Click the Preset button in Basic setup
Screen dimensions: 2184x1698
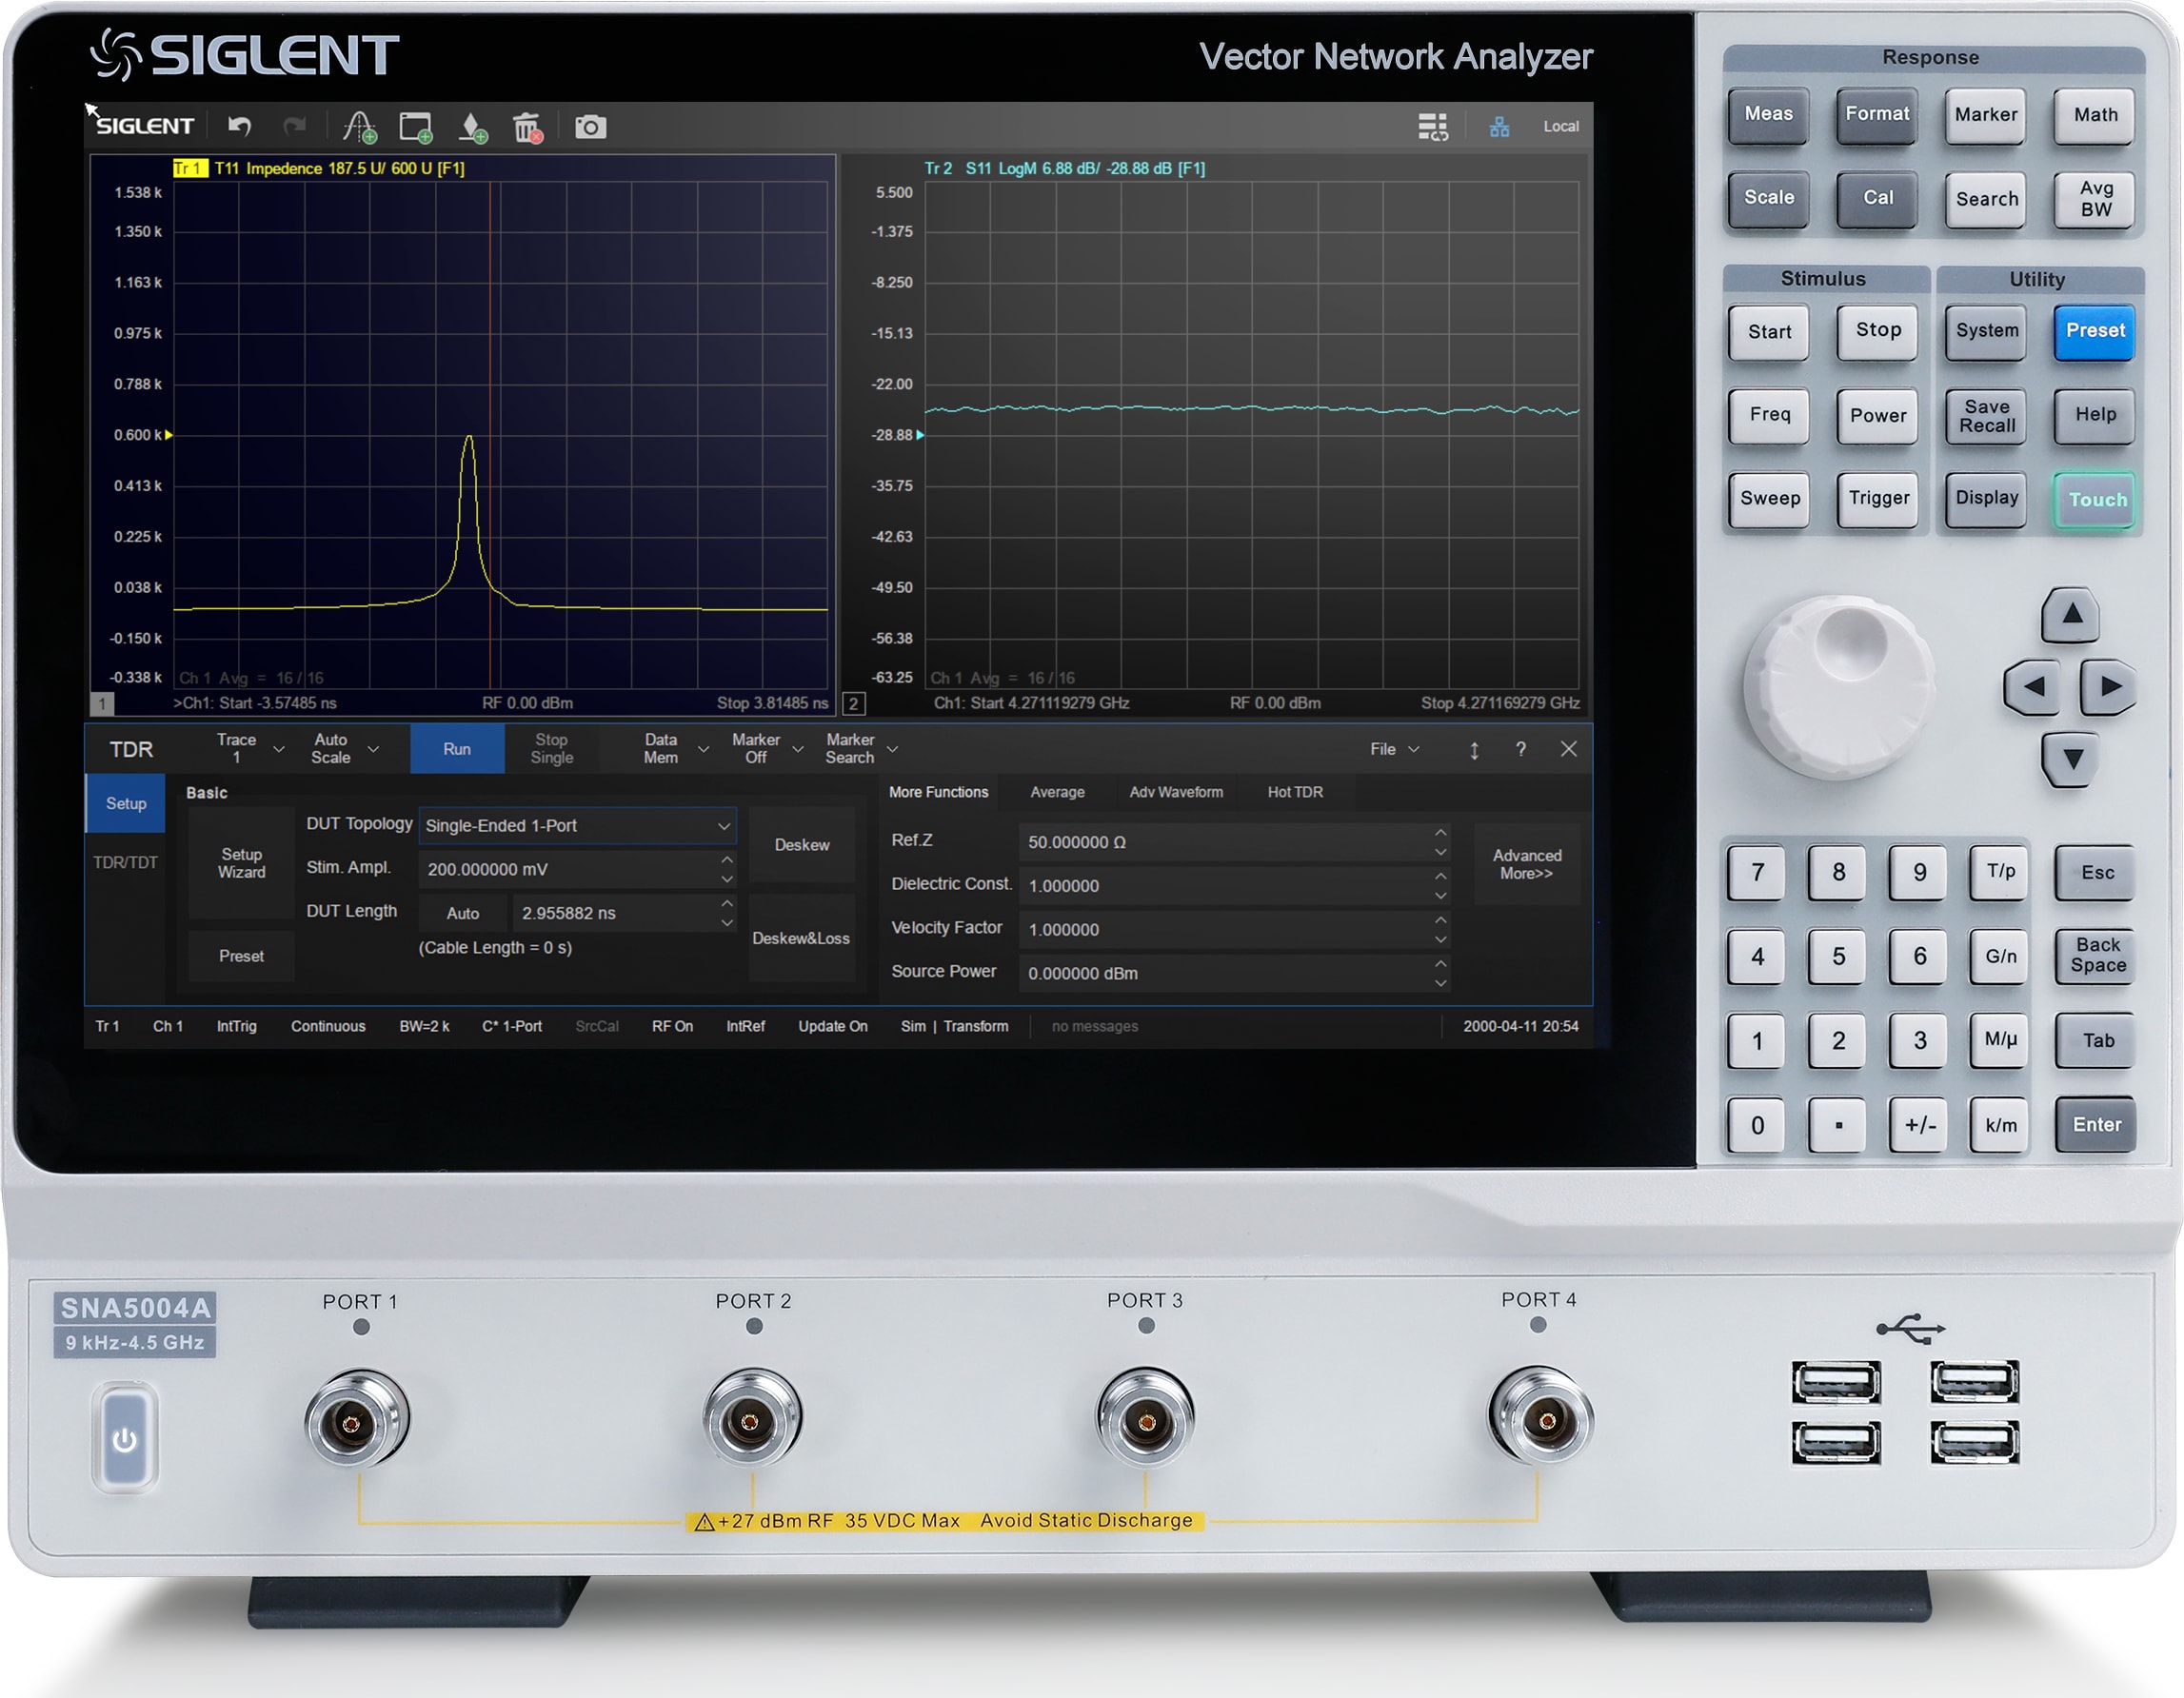tap(242, 956)
